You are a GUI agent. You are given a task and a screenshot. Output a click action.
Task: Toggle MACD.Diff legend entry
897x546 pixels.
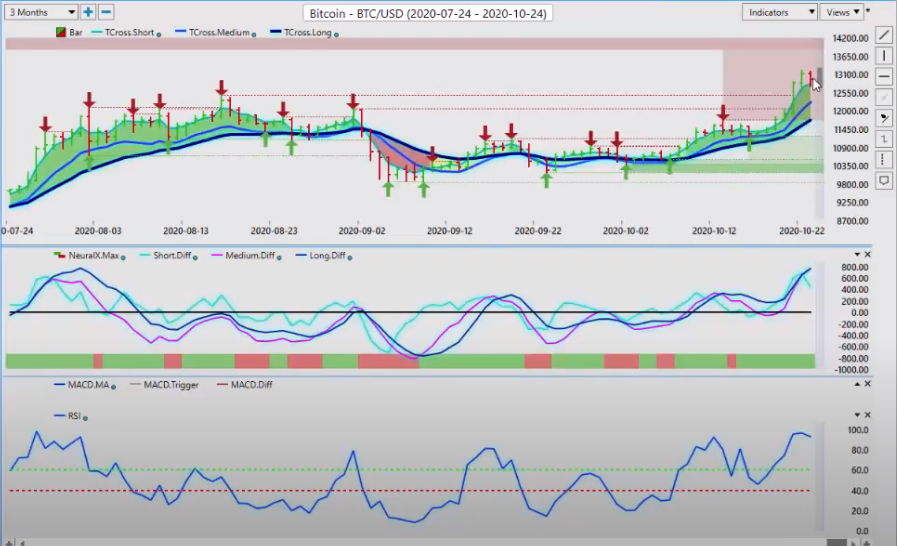tap(245, 385)
